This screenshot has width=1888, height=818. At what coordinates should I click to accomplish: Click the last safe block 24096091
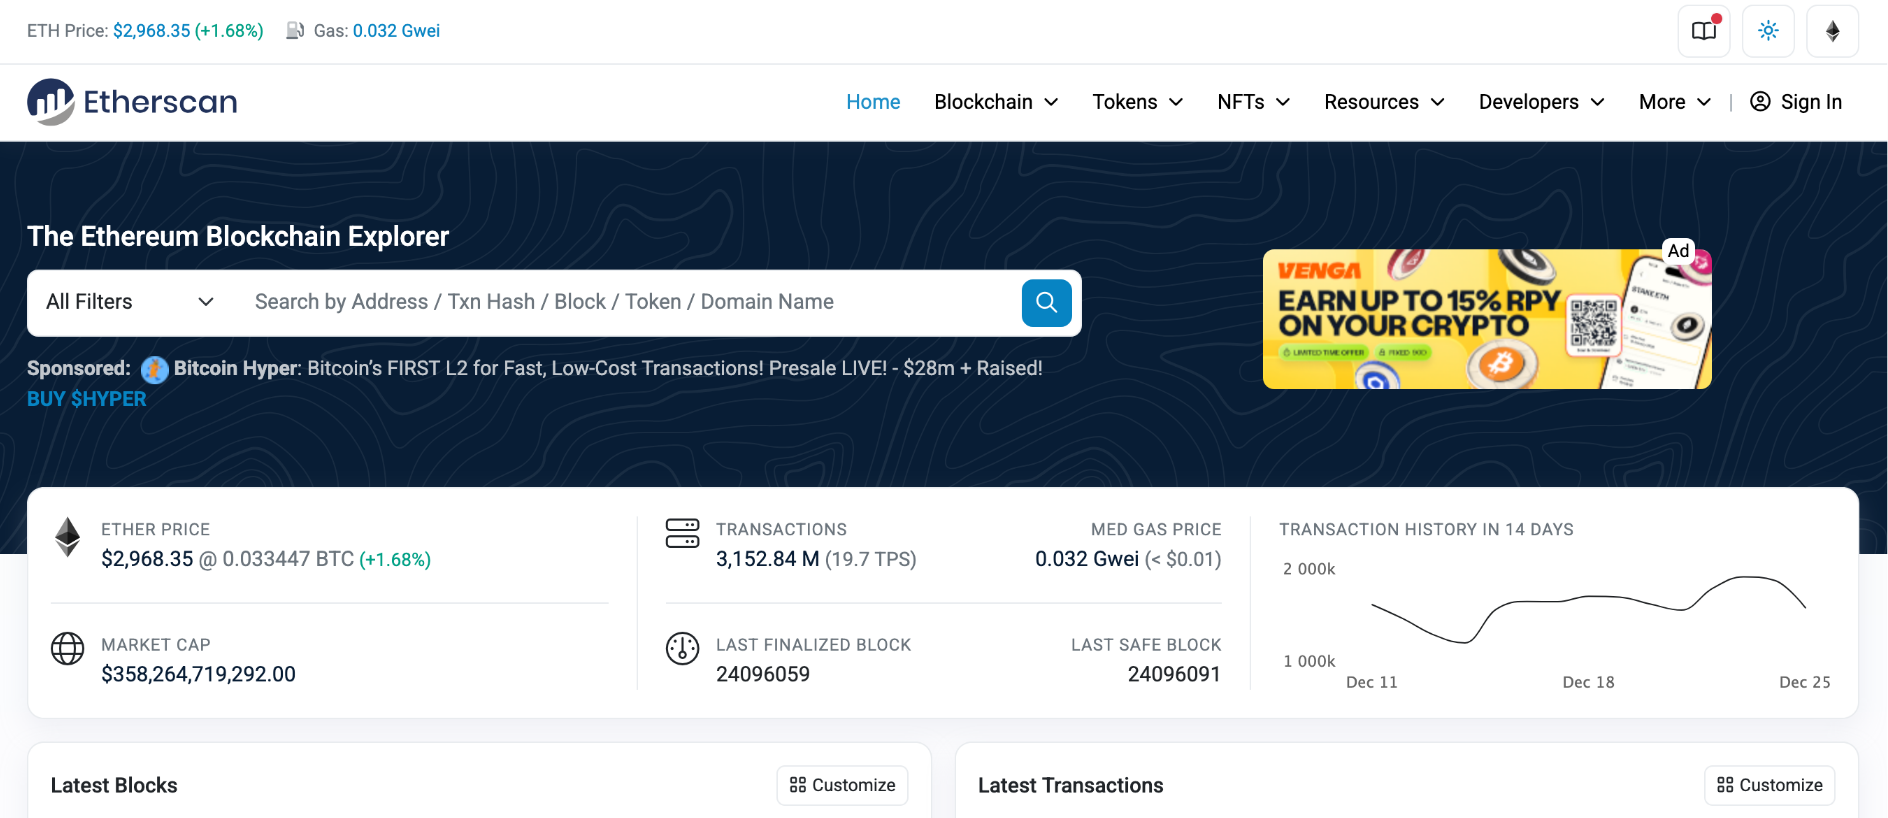click(x=1174, y=674)
